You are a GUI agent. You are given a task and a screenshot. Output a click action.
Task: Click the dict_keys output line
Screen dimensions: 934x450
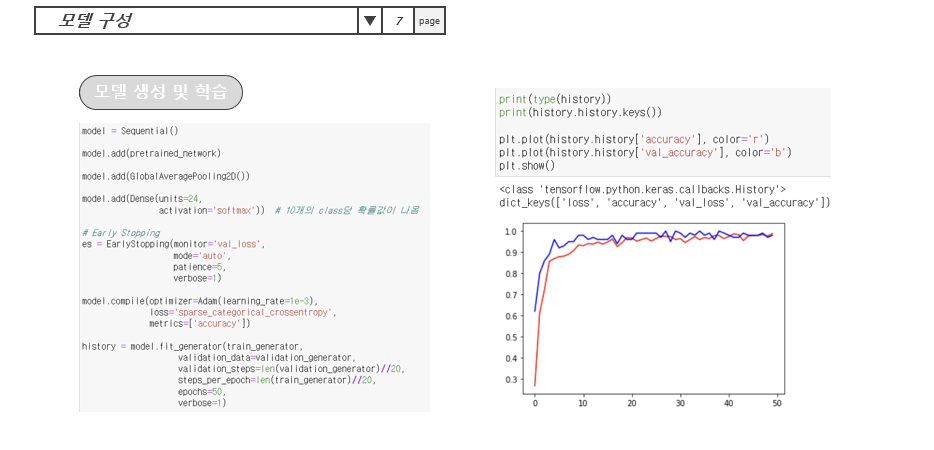[665, 203]
